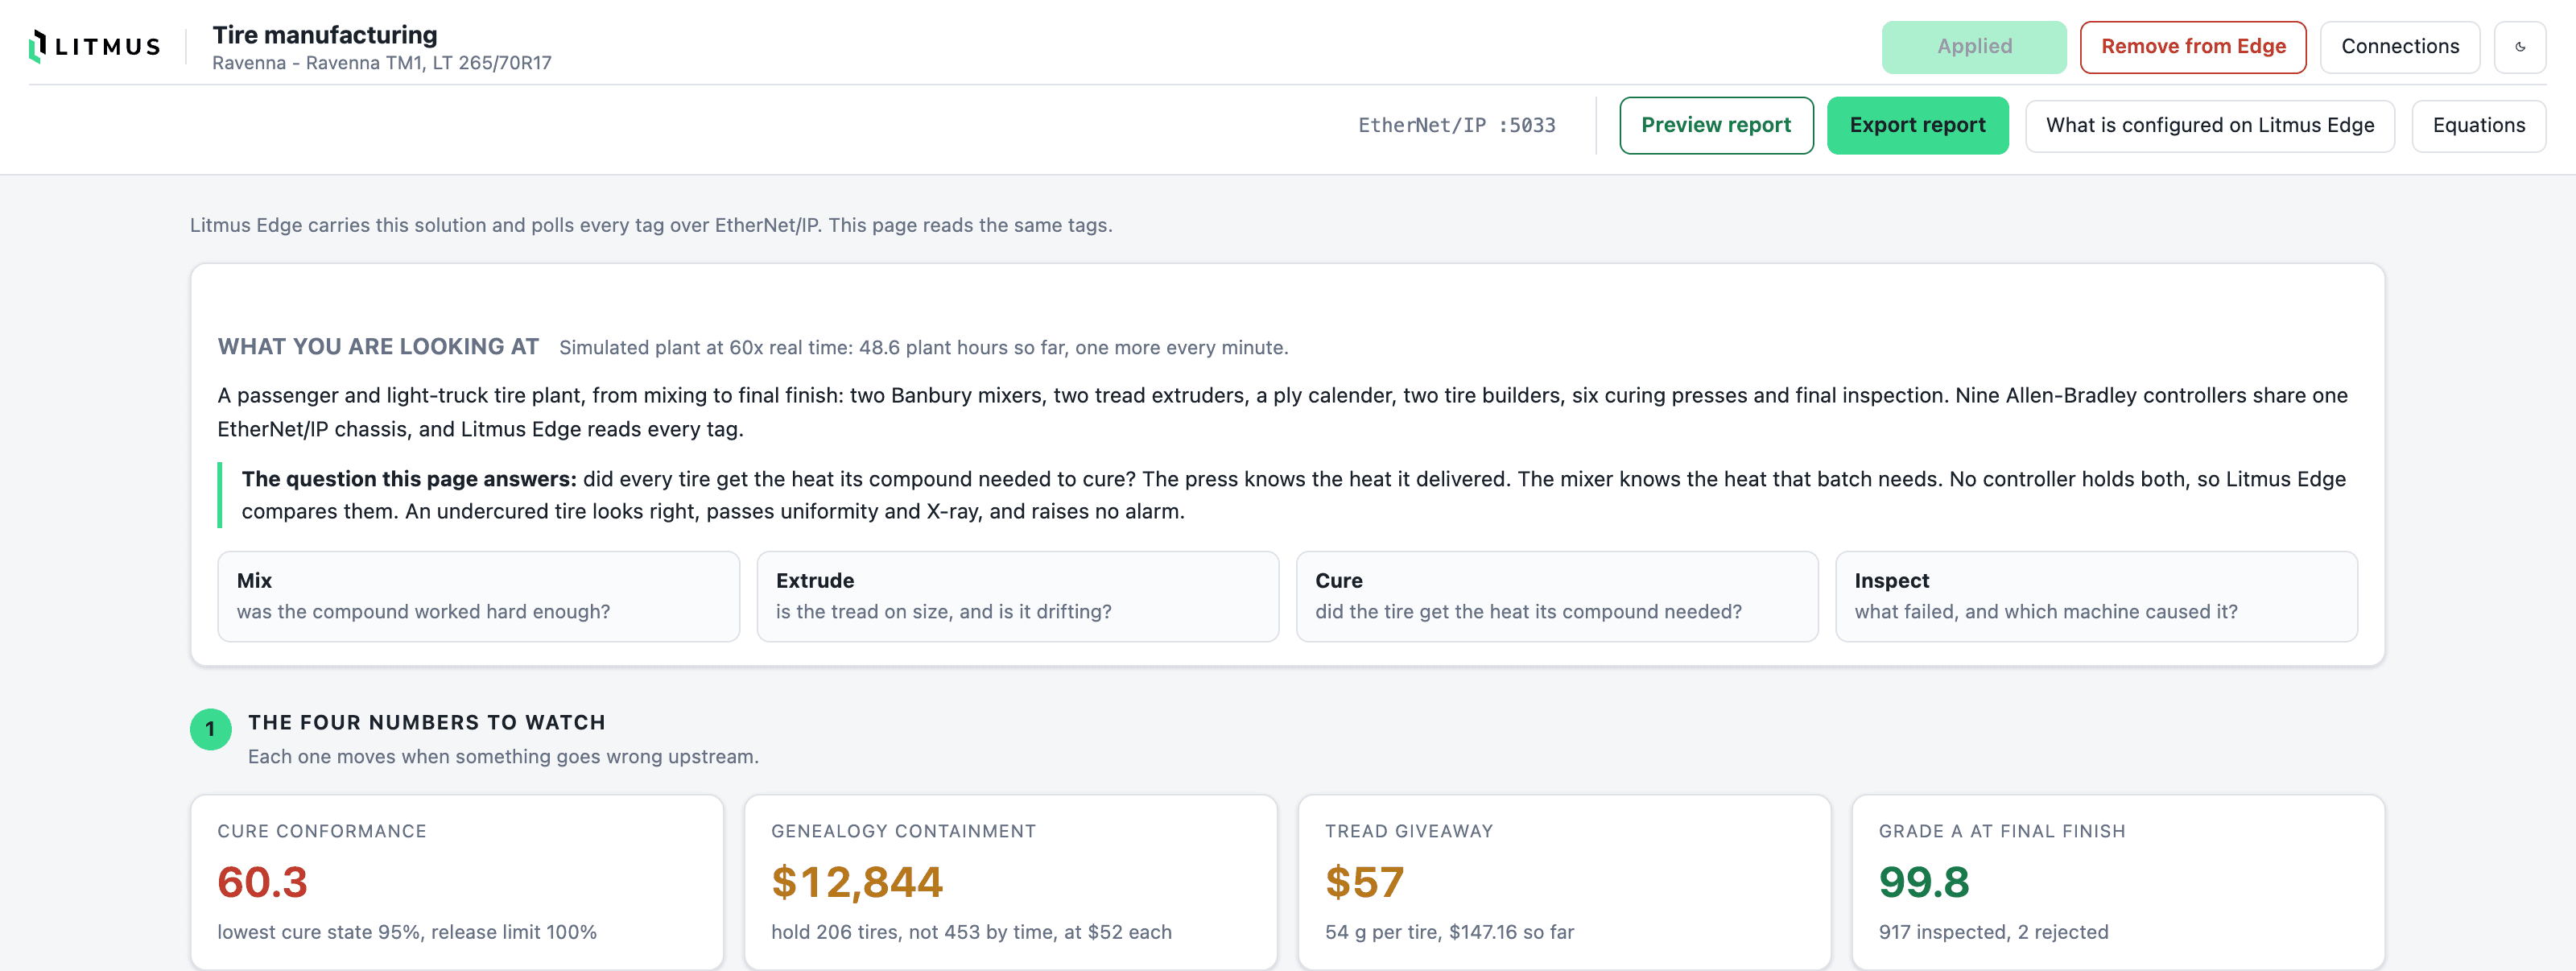Open the Equations view
The height and width of the screenshot is (971, 2576).
(x=2478, y=125)
